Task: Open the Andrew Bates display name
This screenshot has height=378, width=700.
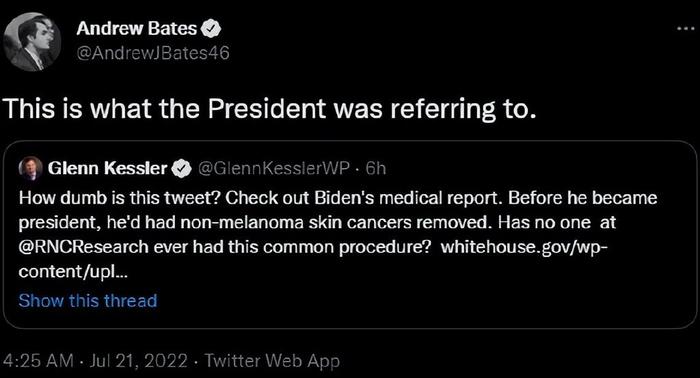Action: click(137, 29)
